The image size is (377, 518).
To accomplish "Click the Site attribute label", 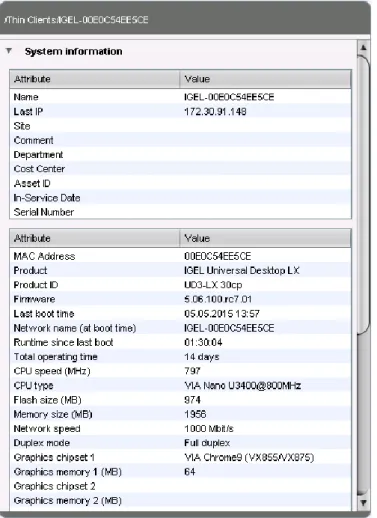I will pyautogui.click(x=22, y=126).
